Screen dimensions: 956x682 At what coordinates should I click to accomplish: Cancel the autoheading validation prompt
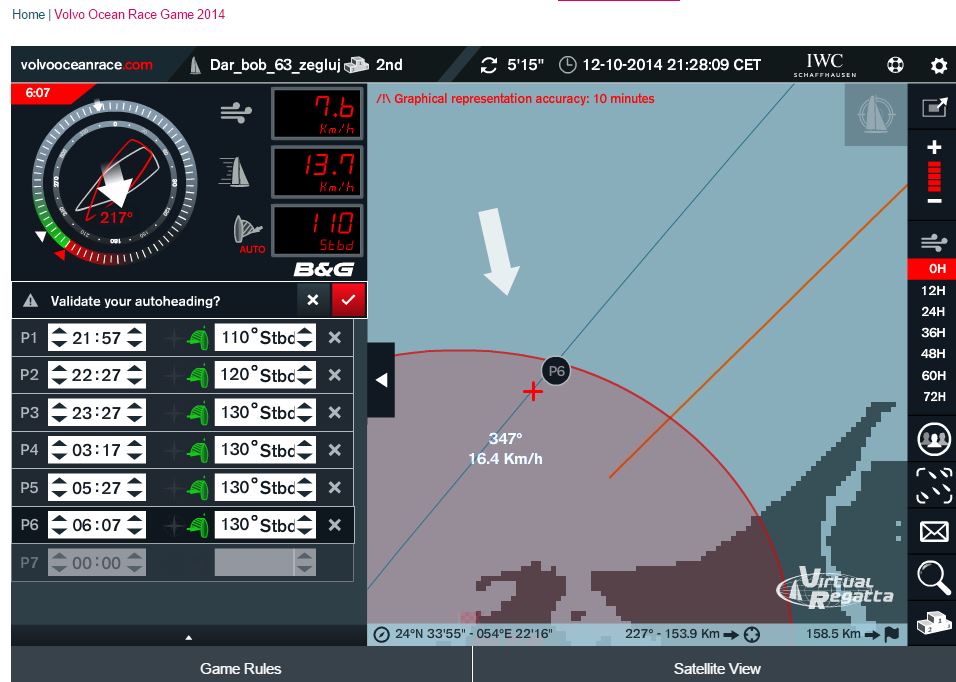pos(313,300)
